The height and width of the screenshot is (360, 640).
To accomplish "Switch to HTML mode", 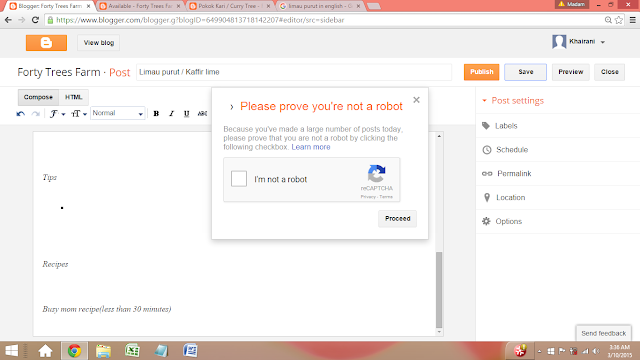I will pyautogui.click(x=73, y=97).
